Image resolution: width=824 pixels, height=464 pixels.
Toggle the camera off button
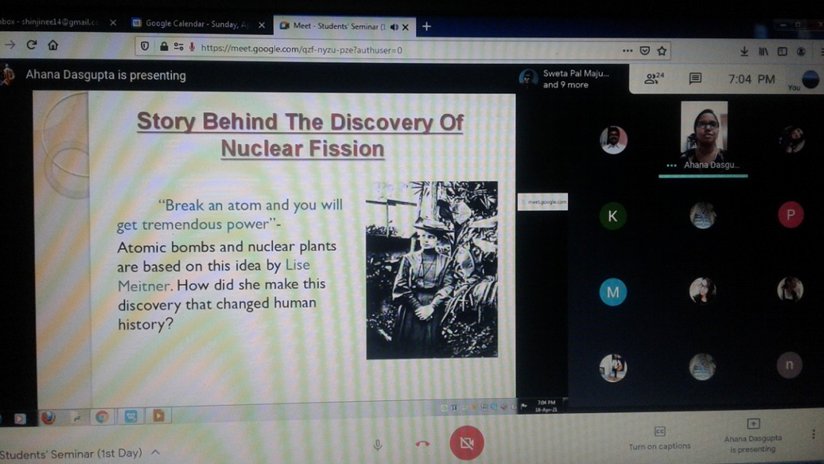466,442
